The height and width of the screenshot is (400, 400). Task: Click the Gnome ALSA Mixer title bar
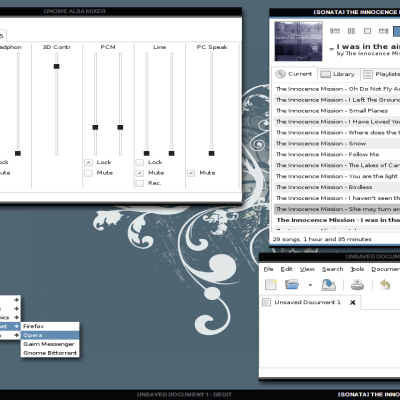coord(121,11)
